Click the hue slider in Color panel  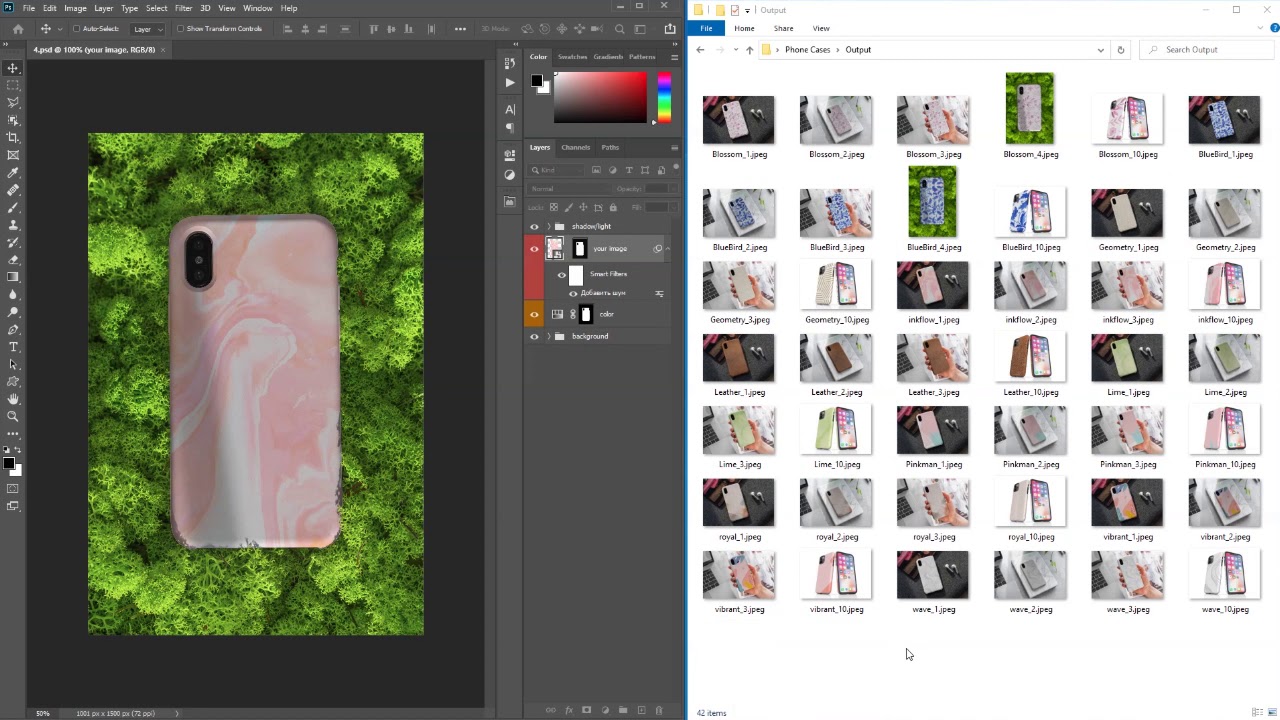pyautogui.click(x=664, y=97)
